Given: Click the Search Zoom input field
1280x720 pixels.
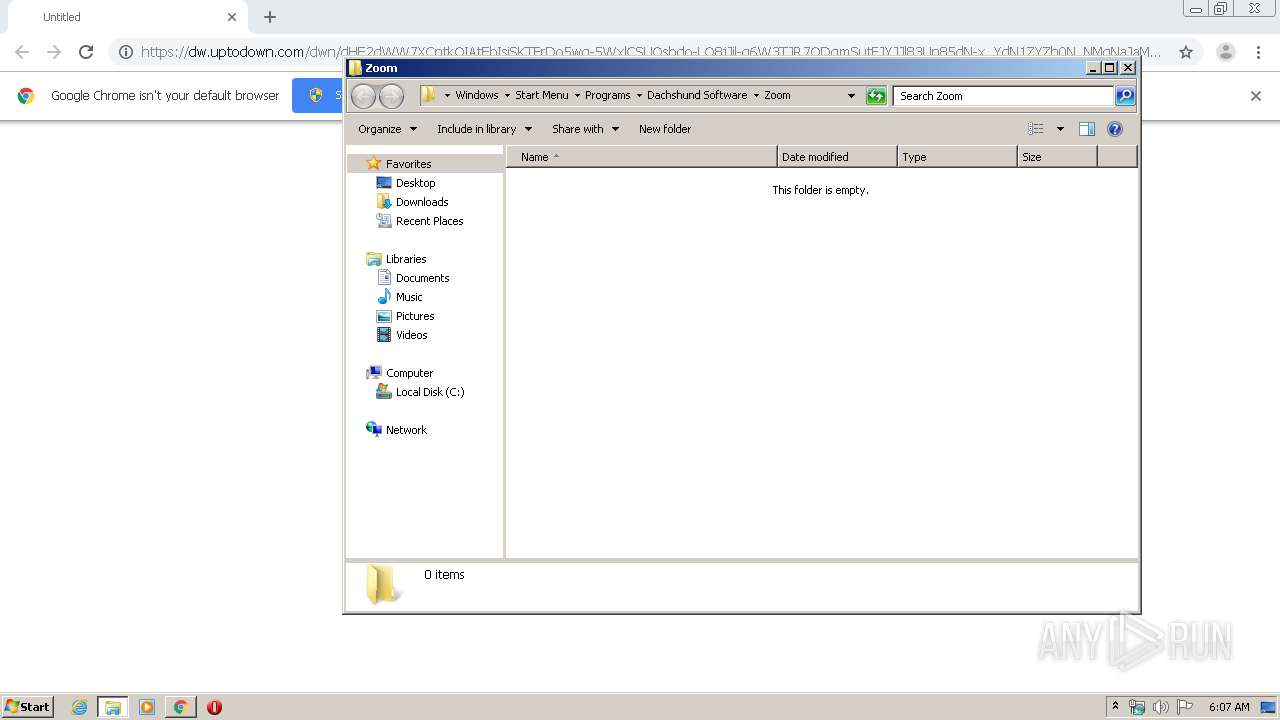Looking at the screenshot, I should [x=1003, y=96].
